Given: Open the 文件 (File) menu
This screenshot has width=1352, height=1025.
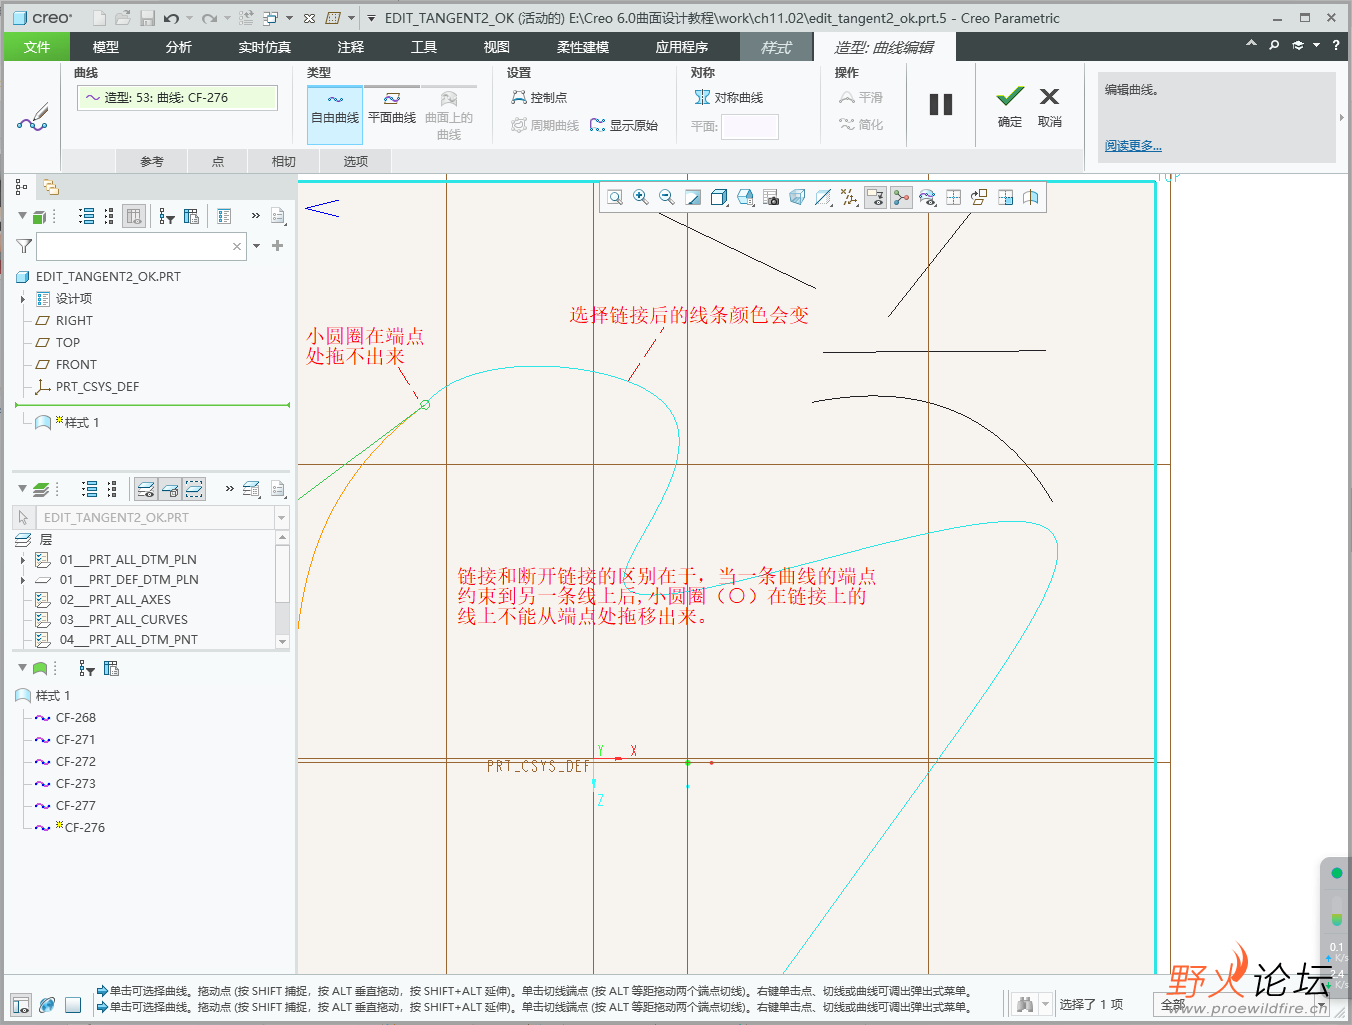Looking at the screenshot, I should point(37,47).
